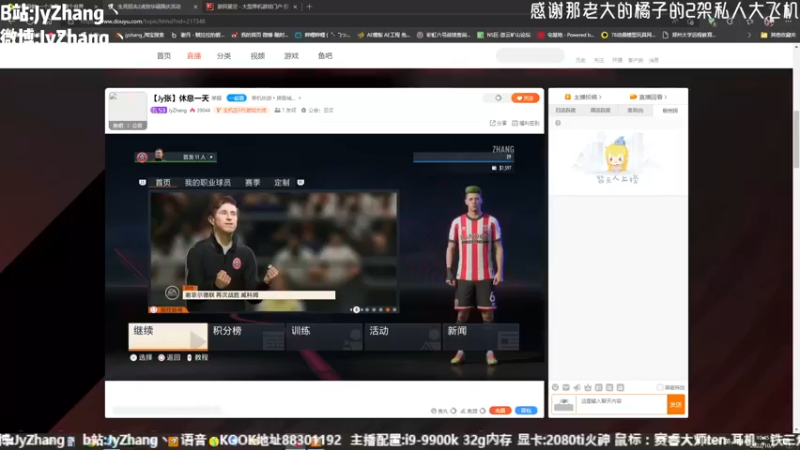
Task: Switch to first ranking tab in chat panel
Action: click(x=565, y=110)
